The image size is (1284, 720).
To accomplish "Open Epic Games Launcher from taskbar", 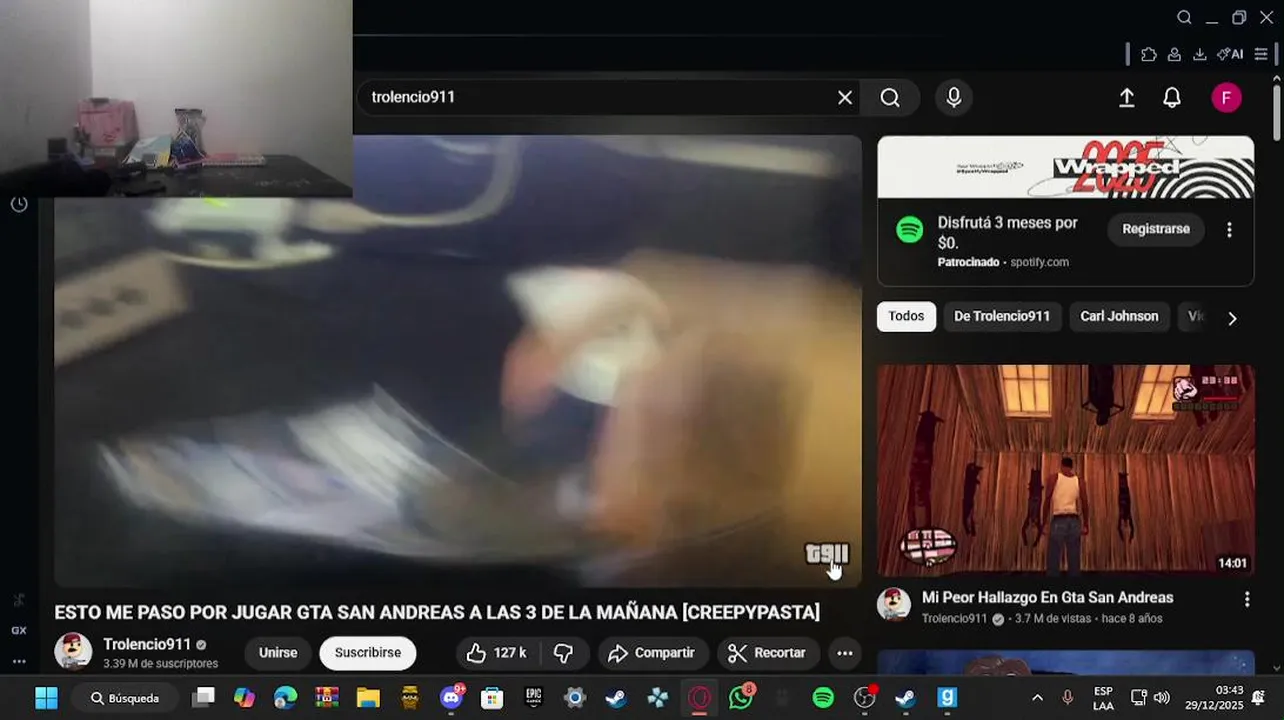I will point(534,698).
